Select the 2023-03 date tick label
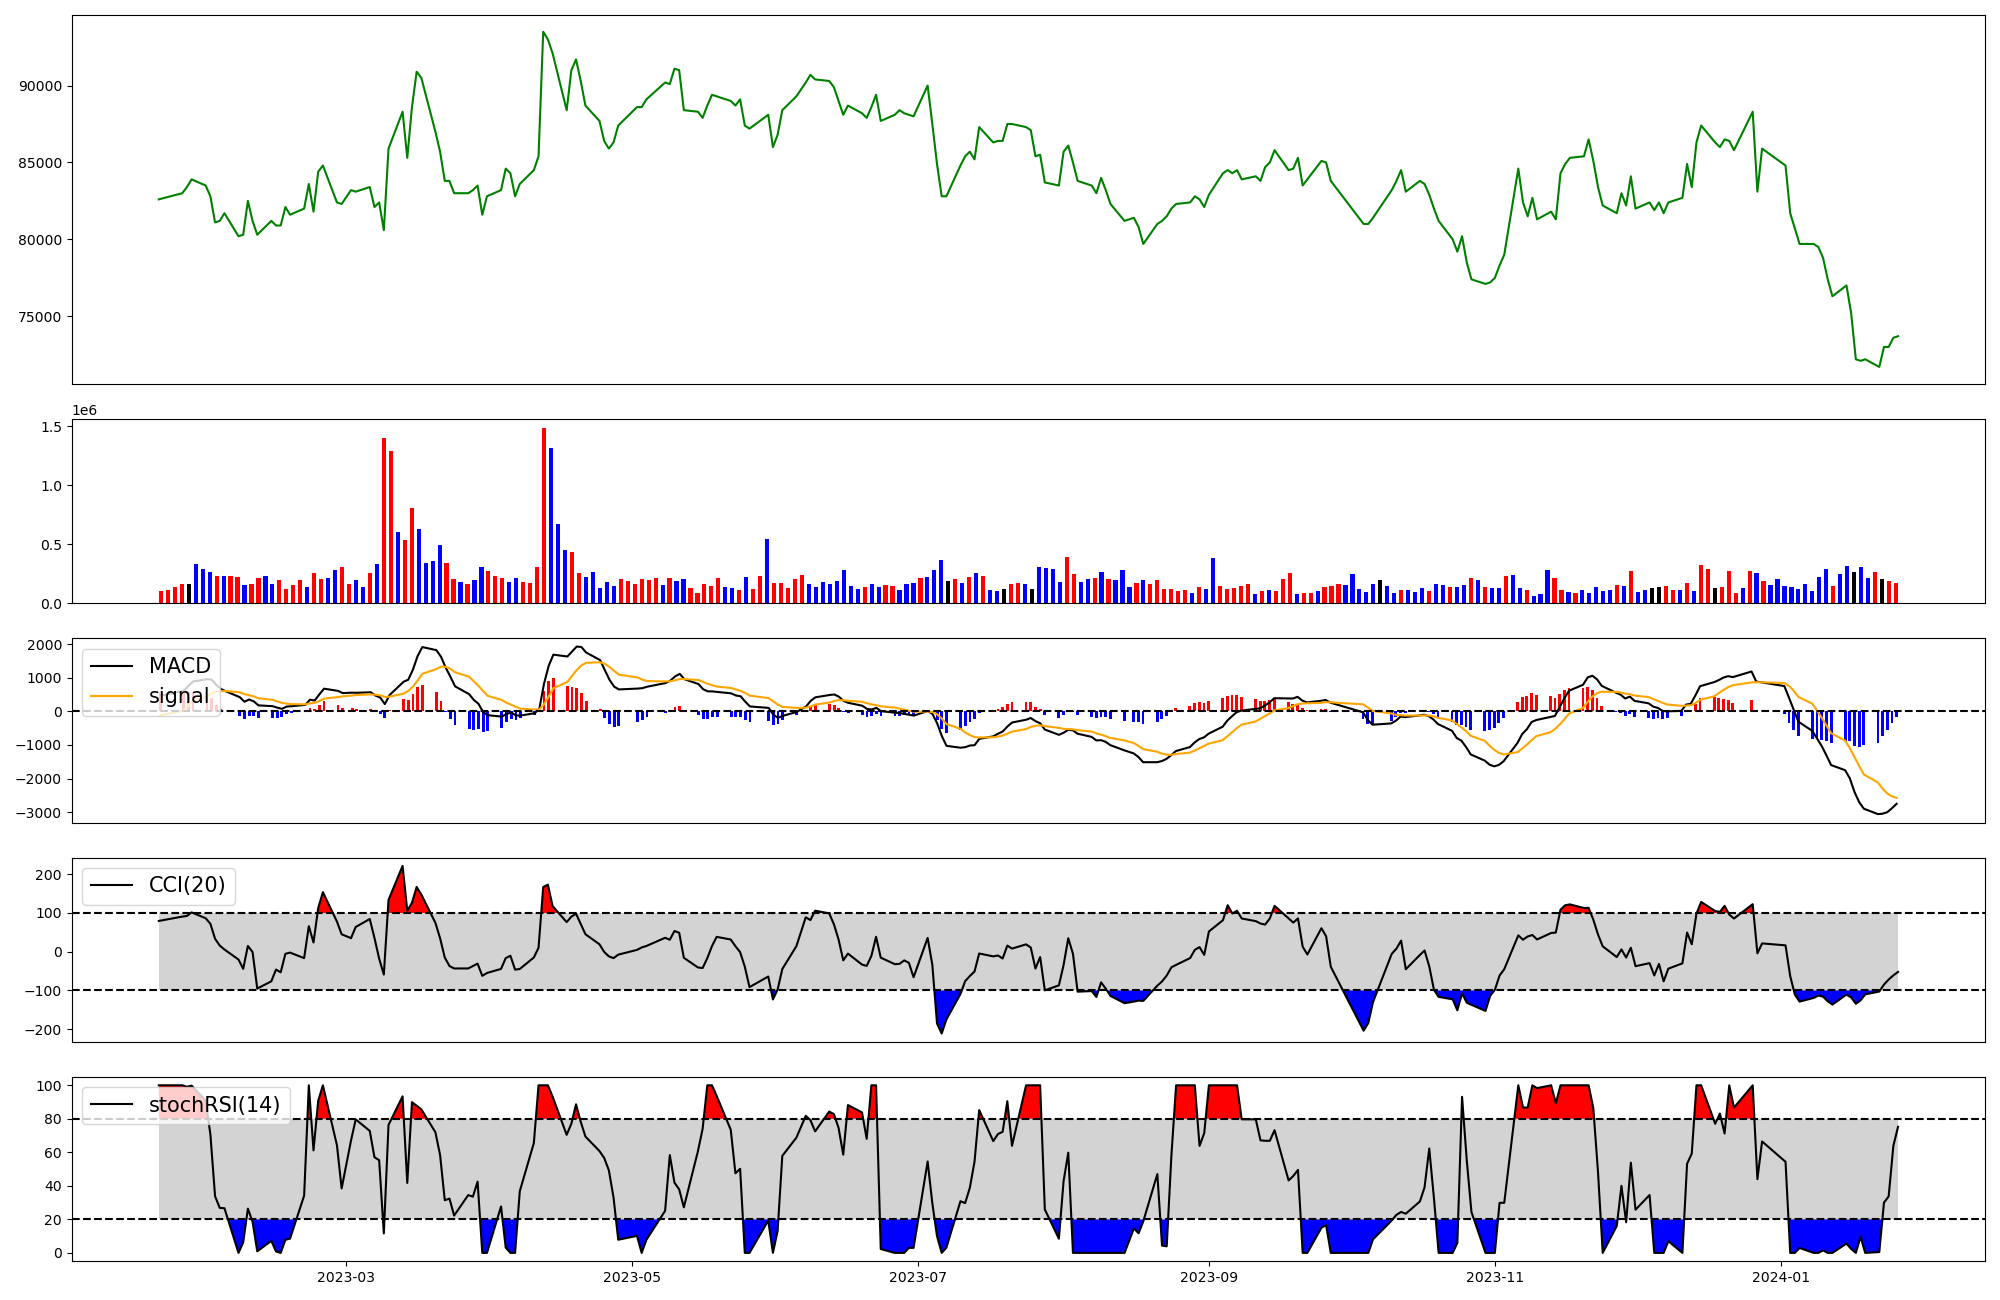 click(x=346, y=1277)
